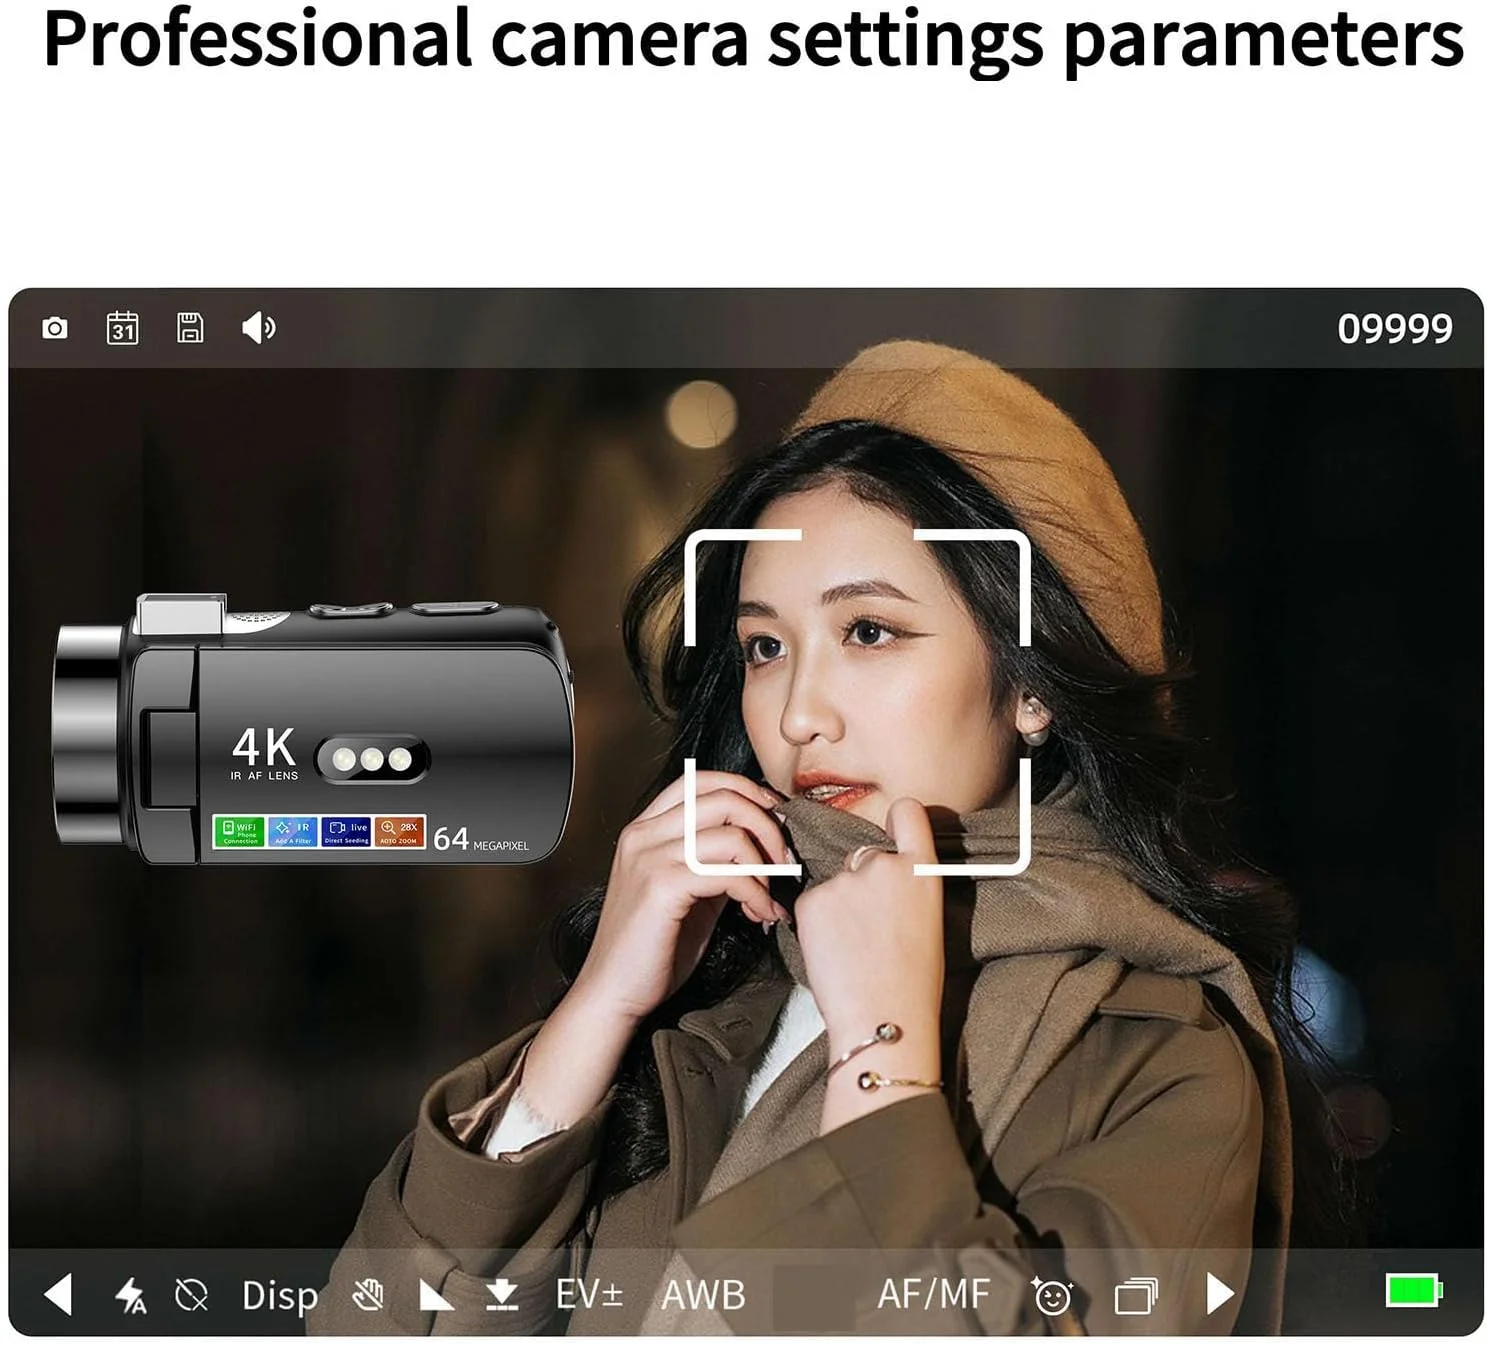The width and height of the screenshot is (1487, 1345).
Task: Open the date stamp calendar icon
Action: tap(122, 328)
